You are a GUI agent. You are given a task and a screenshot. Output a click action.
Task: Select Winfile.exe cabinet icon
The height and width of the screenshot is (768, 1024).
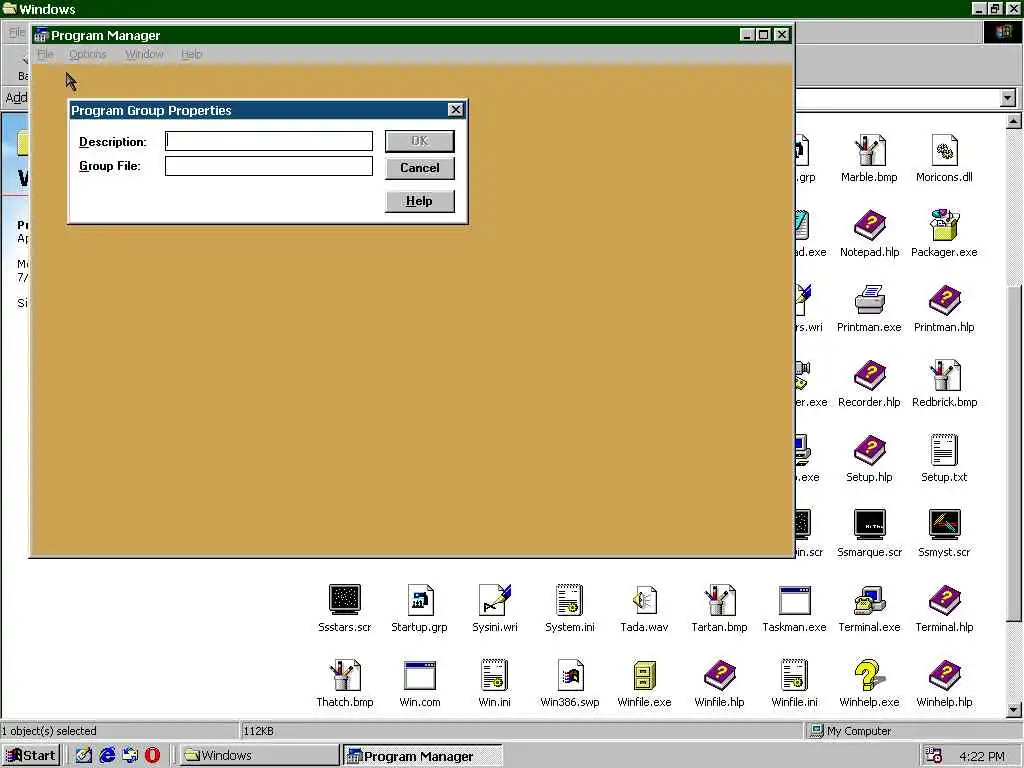(x=645, y=675)
